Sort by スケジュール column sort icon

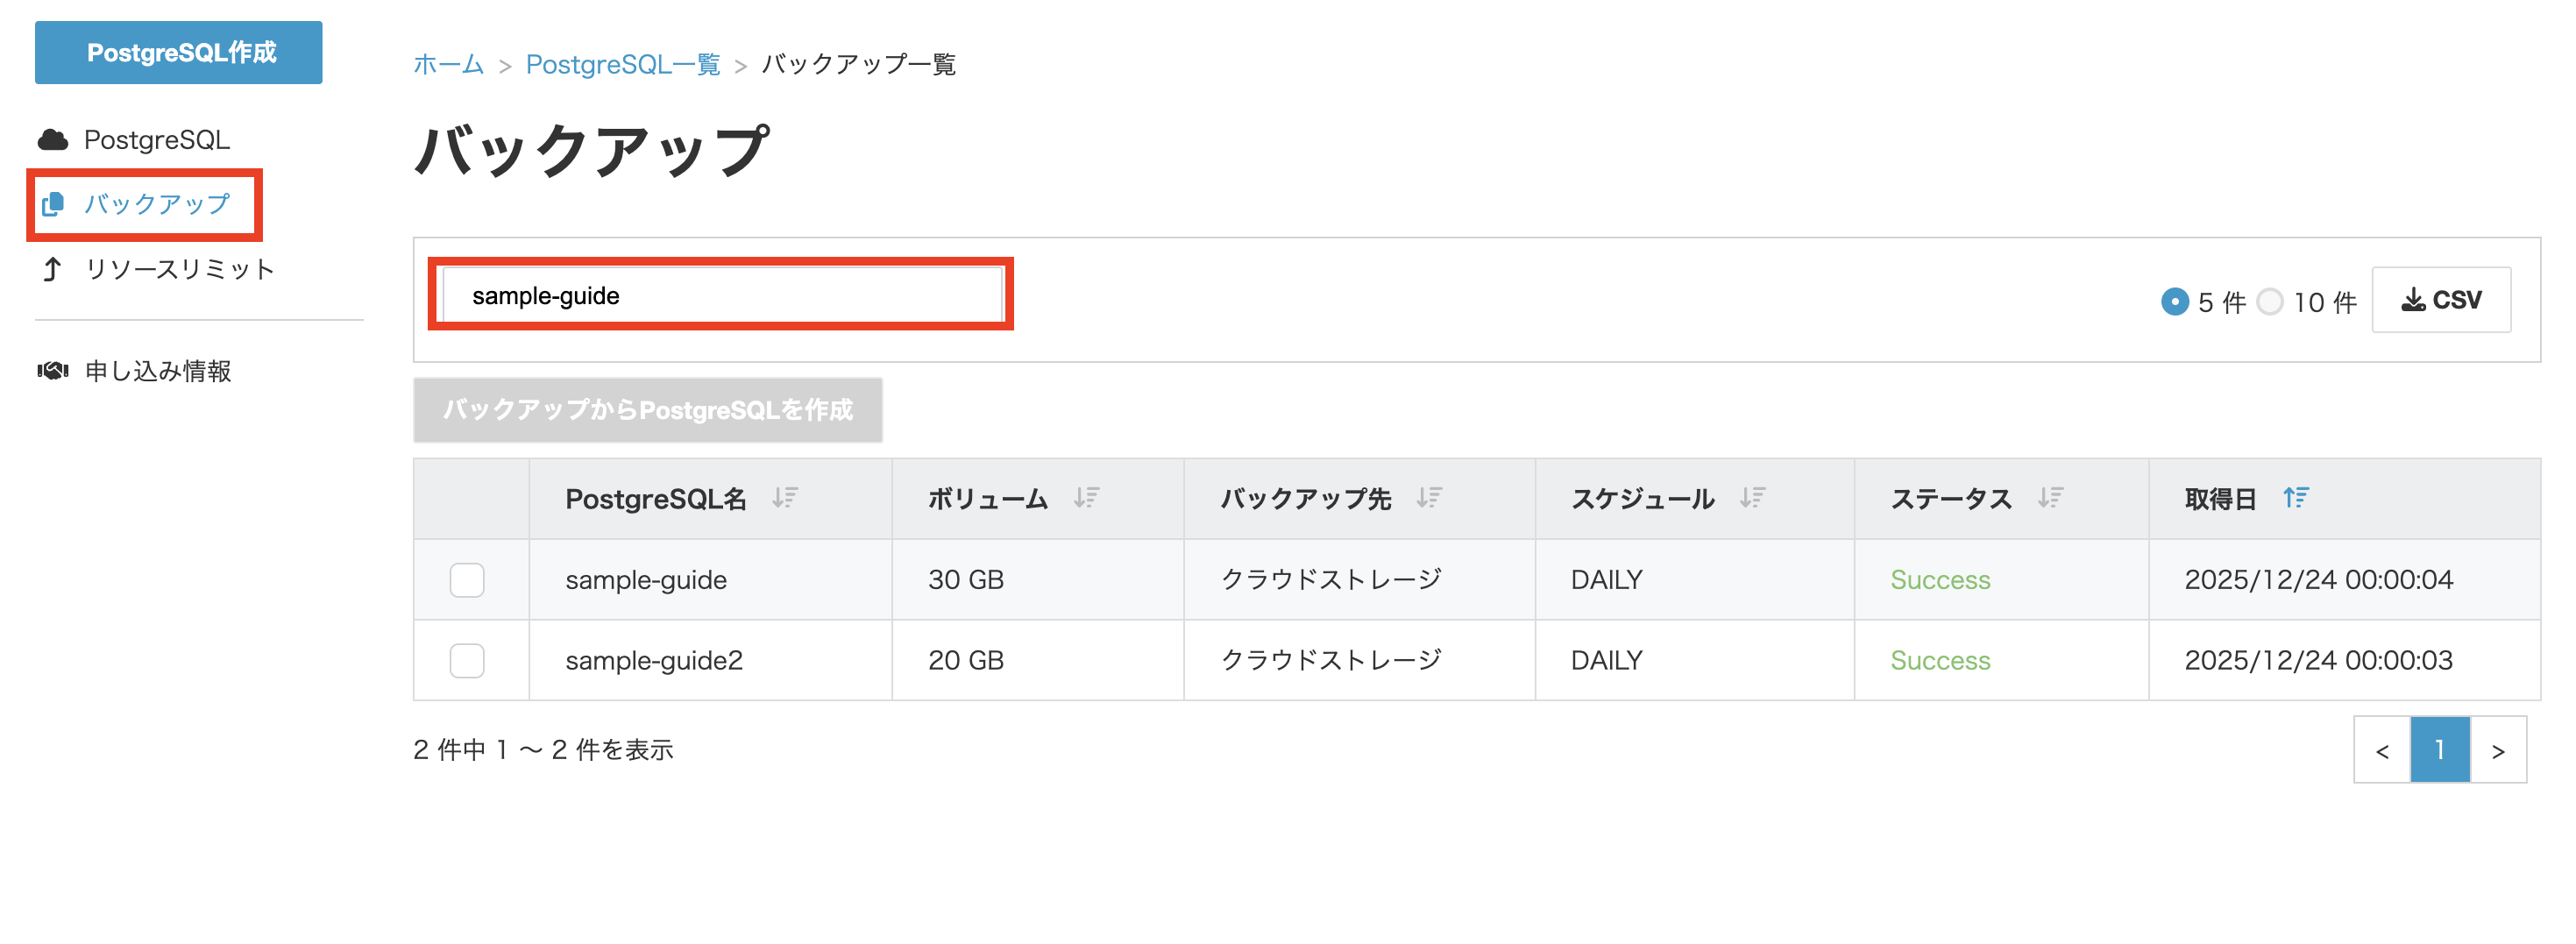(x=1752, y=498)
